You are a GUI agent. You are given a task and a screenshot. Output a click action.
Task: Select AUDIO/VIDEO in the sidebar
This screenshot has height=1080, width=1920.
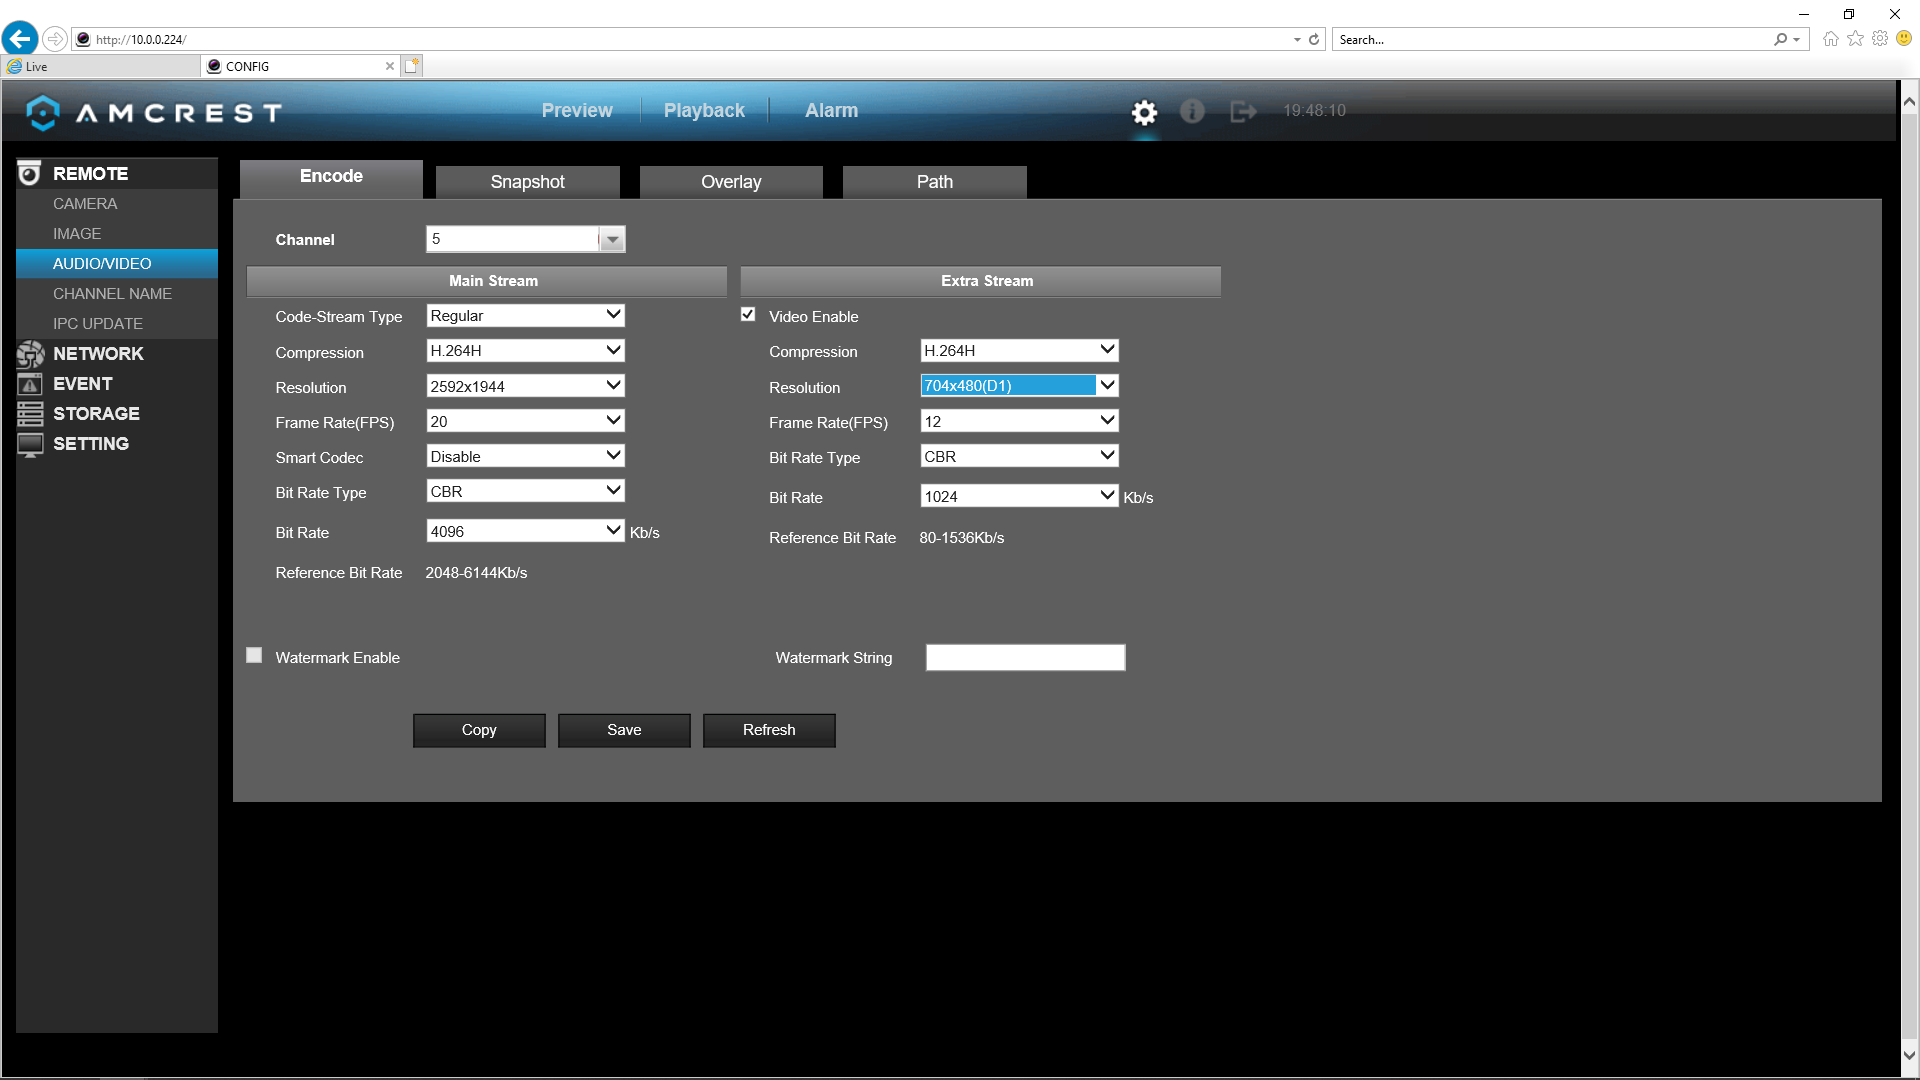pos(116,264)
